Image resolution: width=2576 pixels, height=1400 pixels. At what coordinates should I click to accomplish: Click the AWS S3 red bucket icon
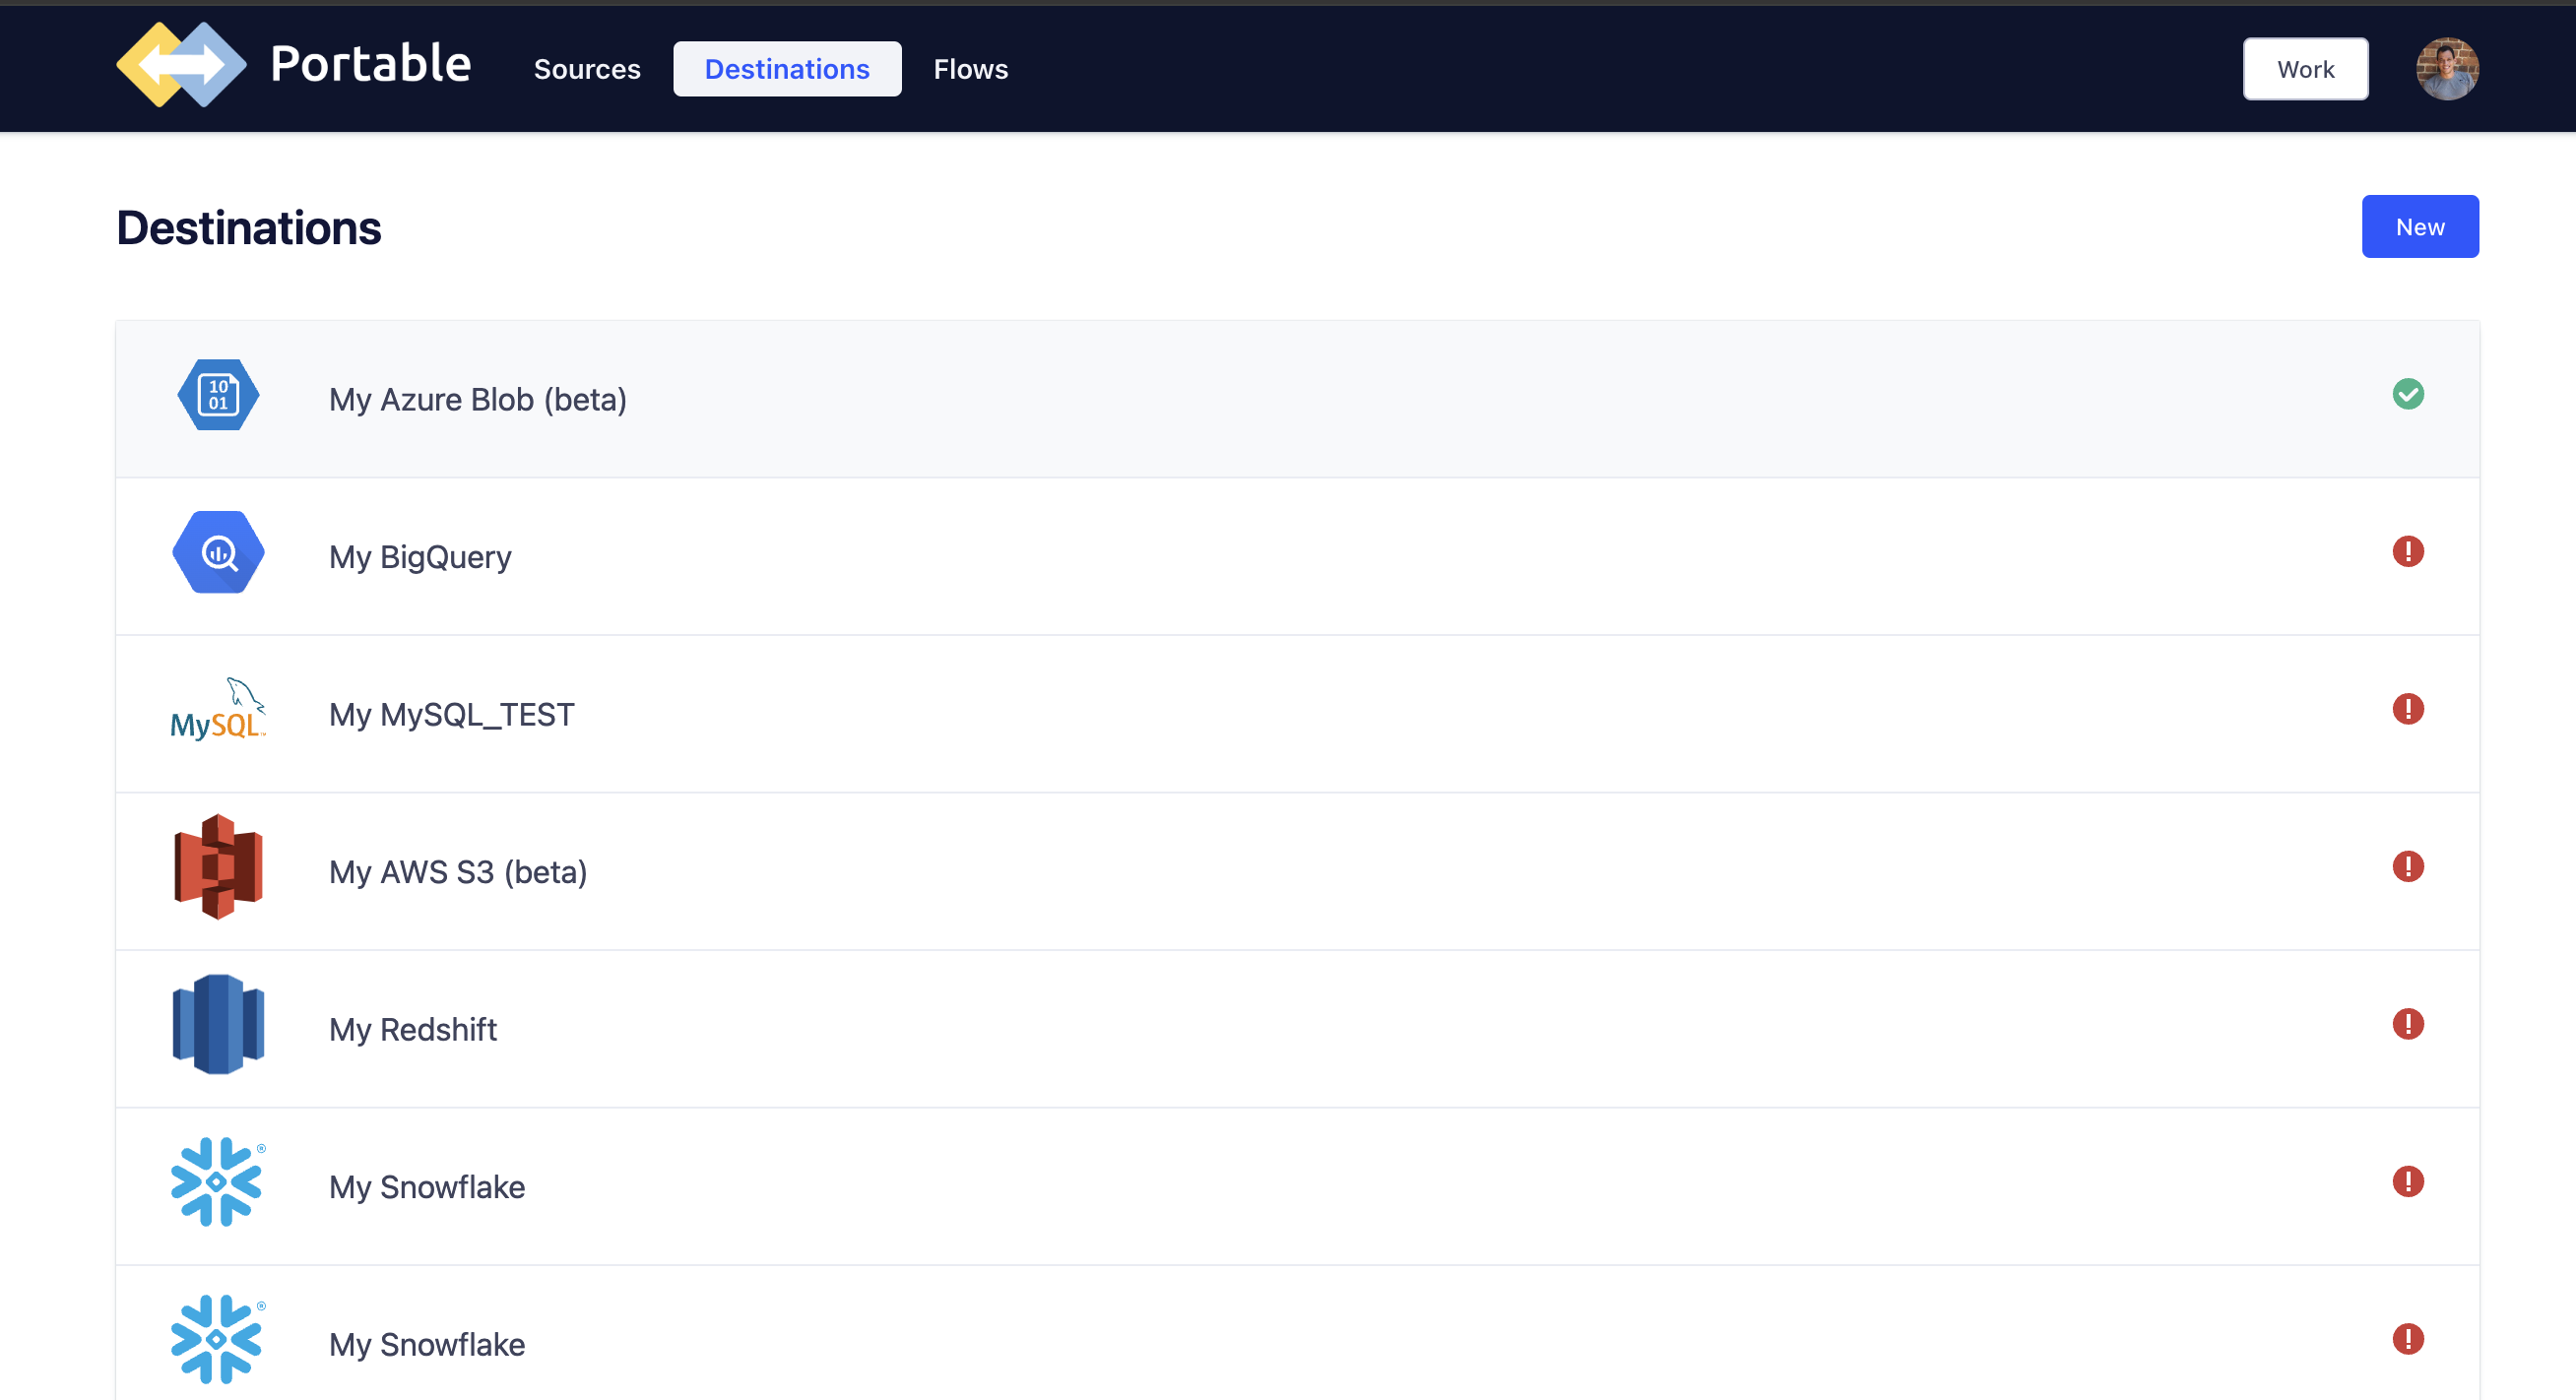pos(218,867)
